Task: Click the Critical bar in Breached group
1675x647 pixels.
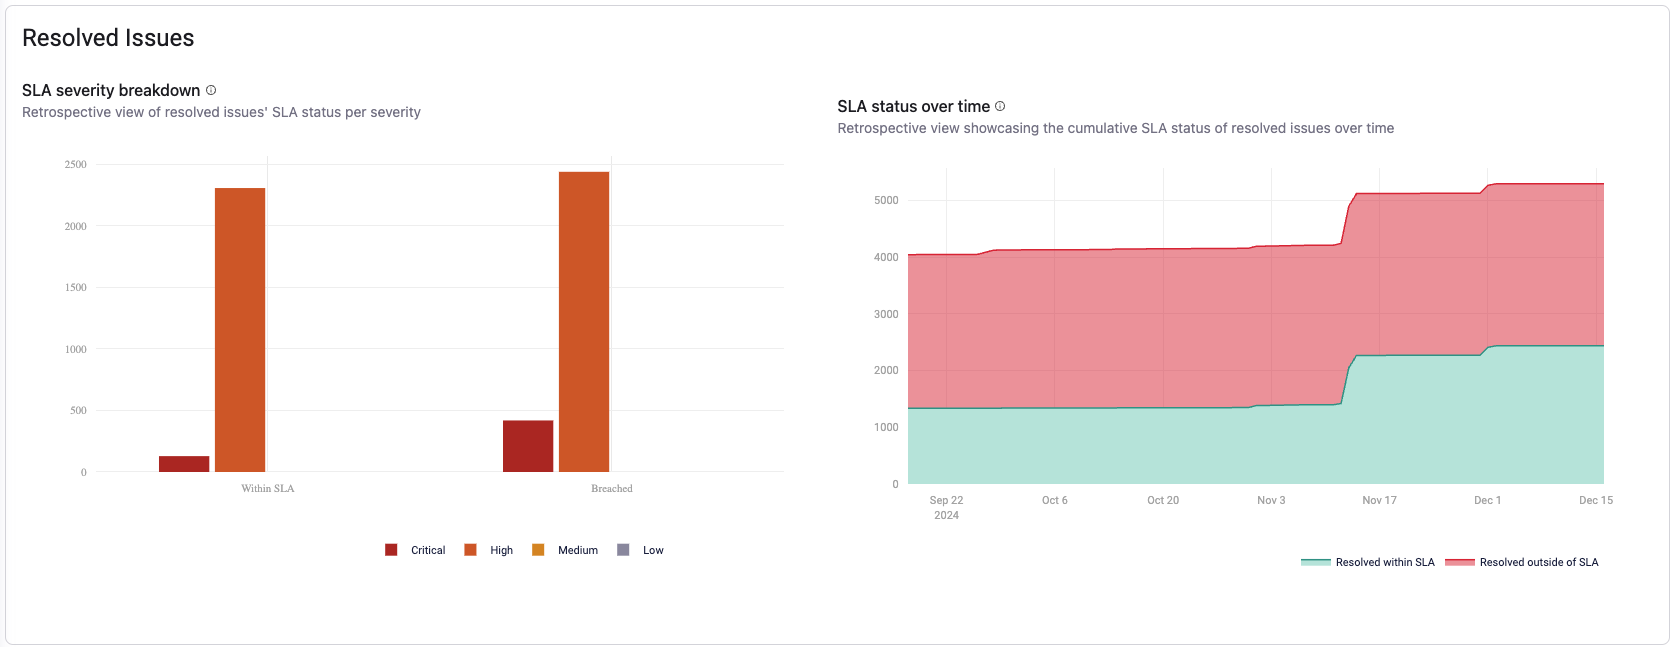Action: (x=528, y=446)
